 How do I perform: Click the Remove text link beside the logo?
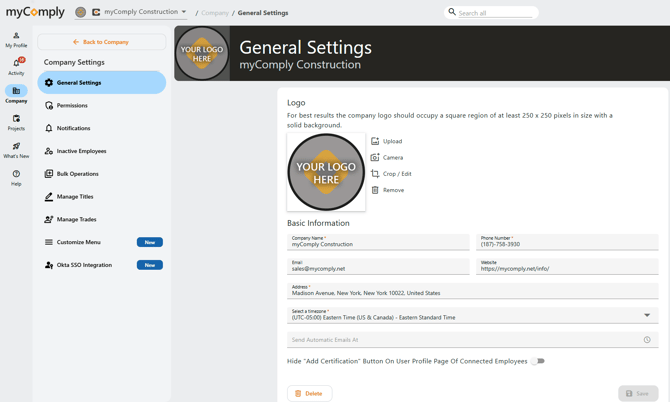coord(393,190)
